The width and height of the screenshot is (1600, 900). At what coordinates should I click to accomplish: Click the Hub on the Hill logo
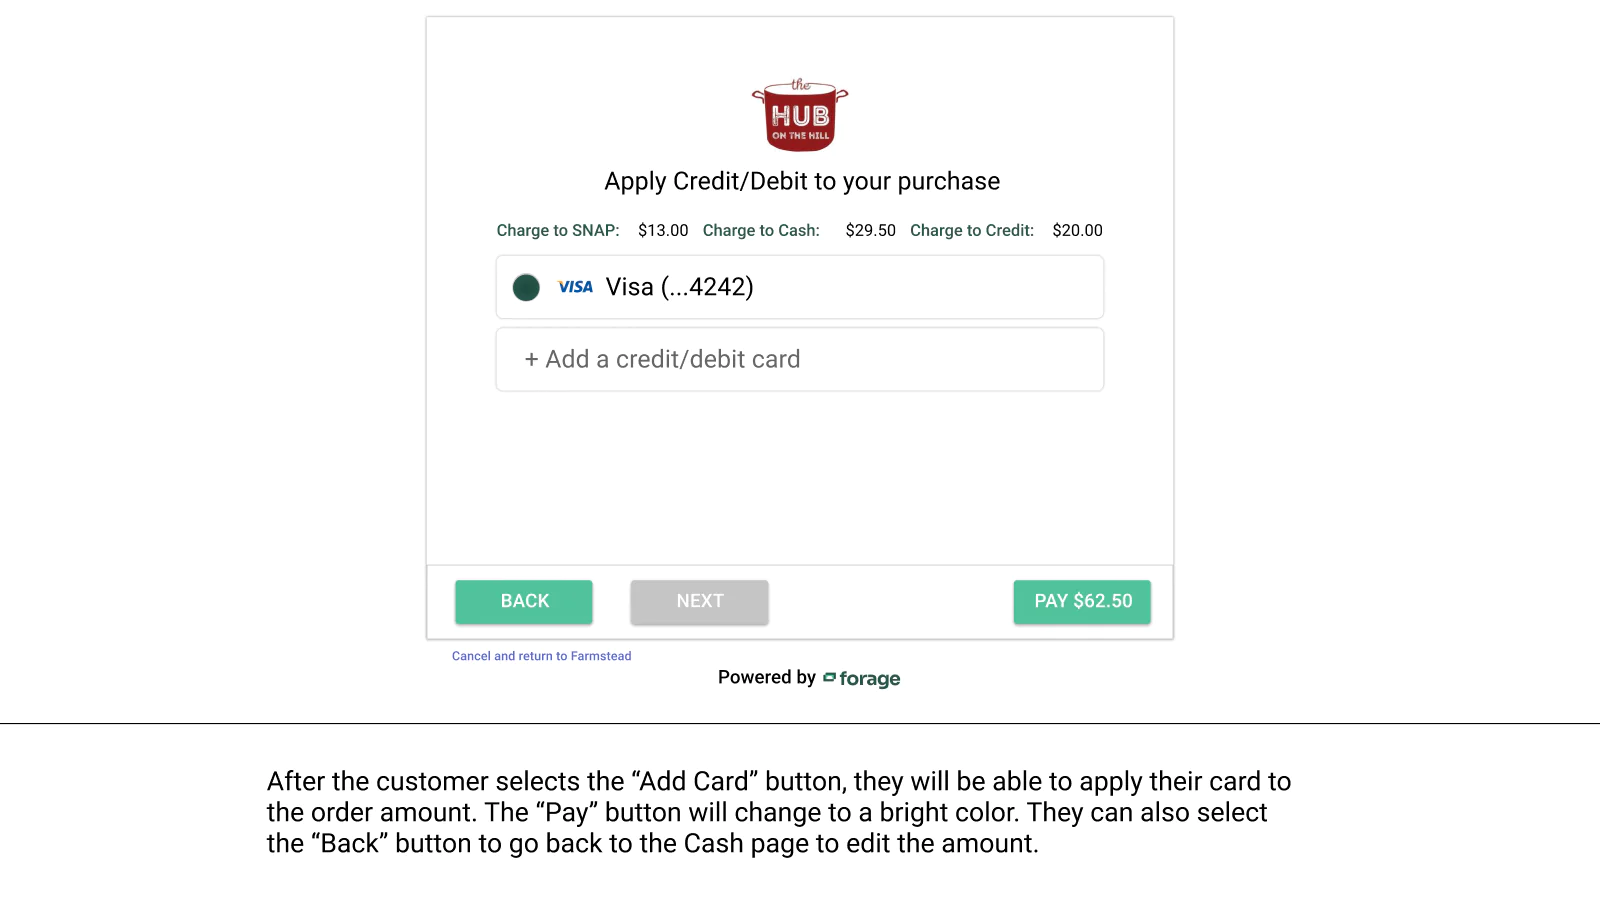(800, 115)
